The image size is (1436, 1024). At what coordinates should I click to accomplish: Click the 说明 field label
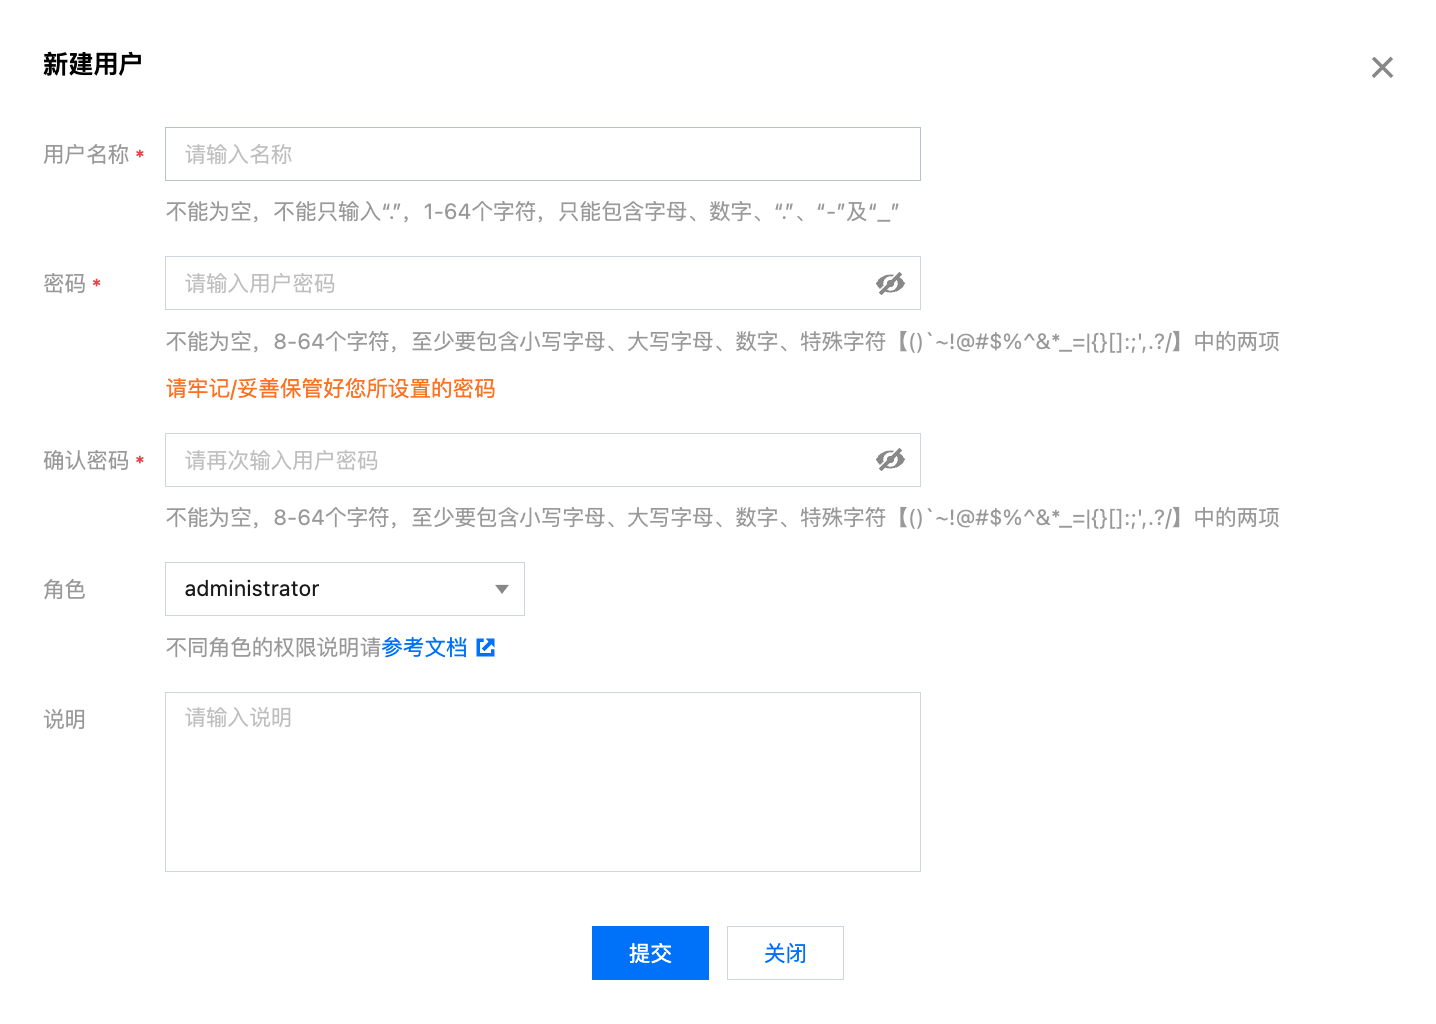[x=64, y=719]
